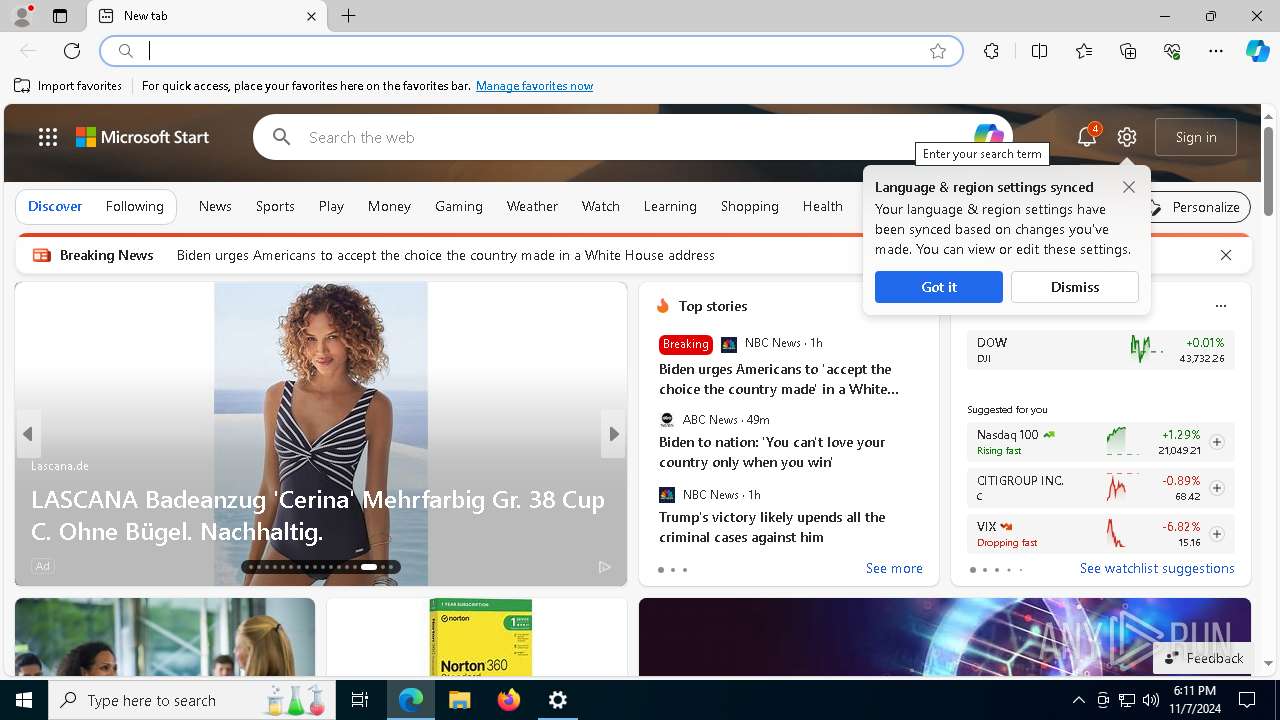Add CITIGROUP INC. to watchlist
The height and width of the screenshot is (720, 1280).
tap(1217, 488)
